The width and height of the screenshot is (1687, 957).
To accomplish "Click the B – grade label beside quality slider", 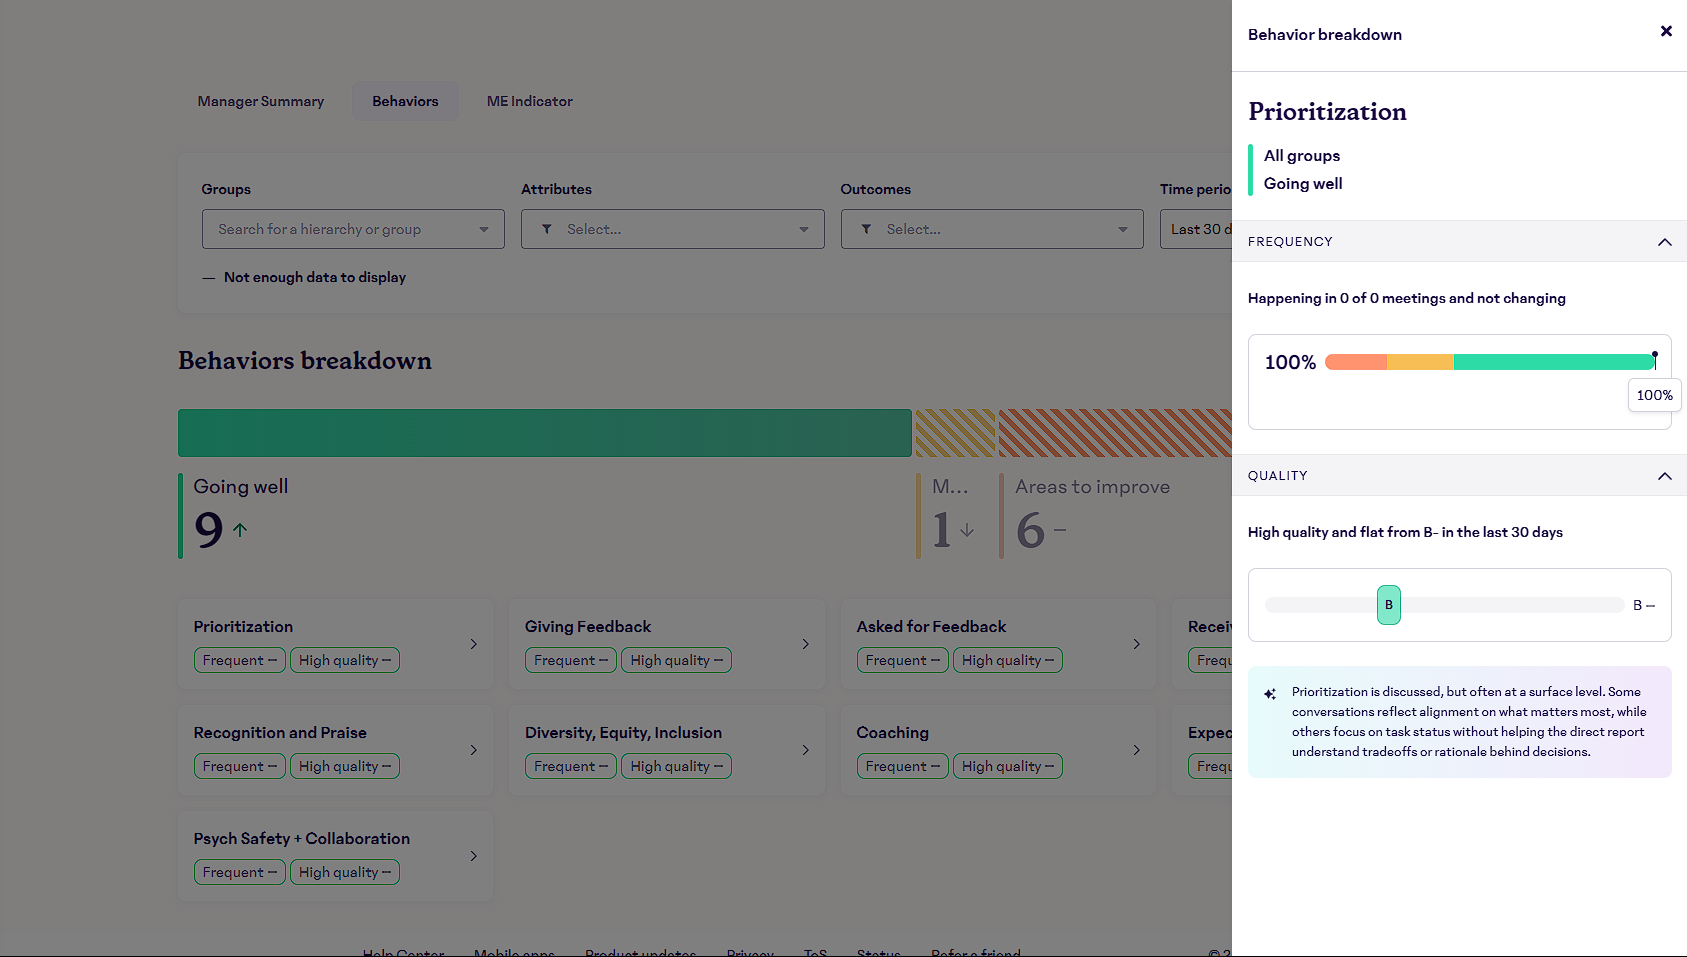I will (x=1643, y=605).
